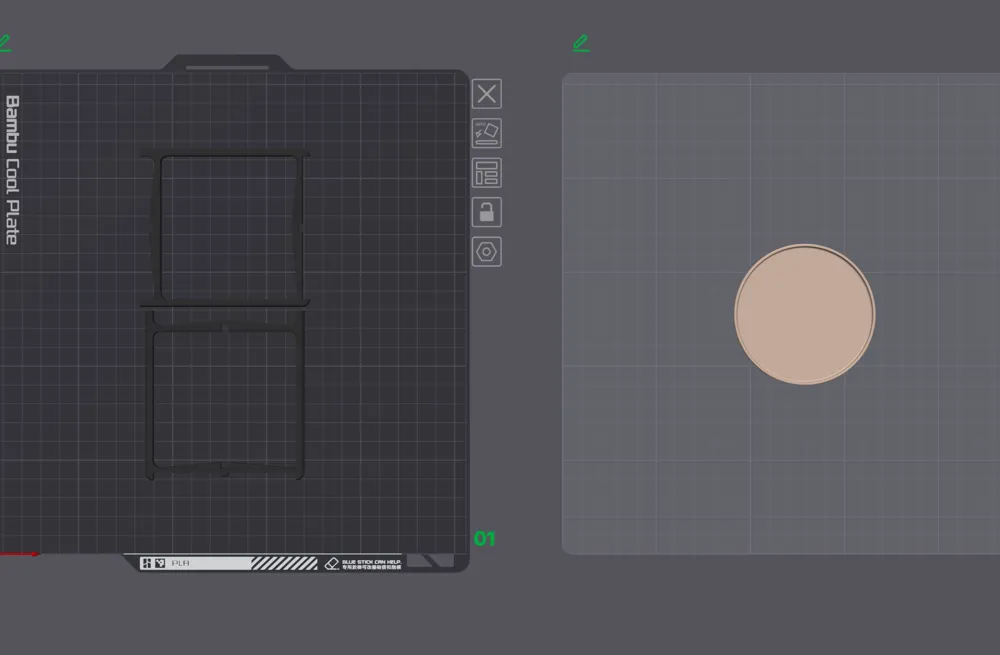Edit plate name with left green pencil
The height and width of the screenshot is (655, 1000).
[x=5, y=43]
